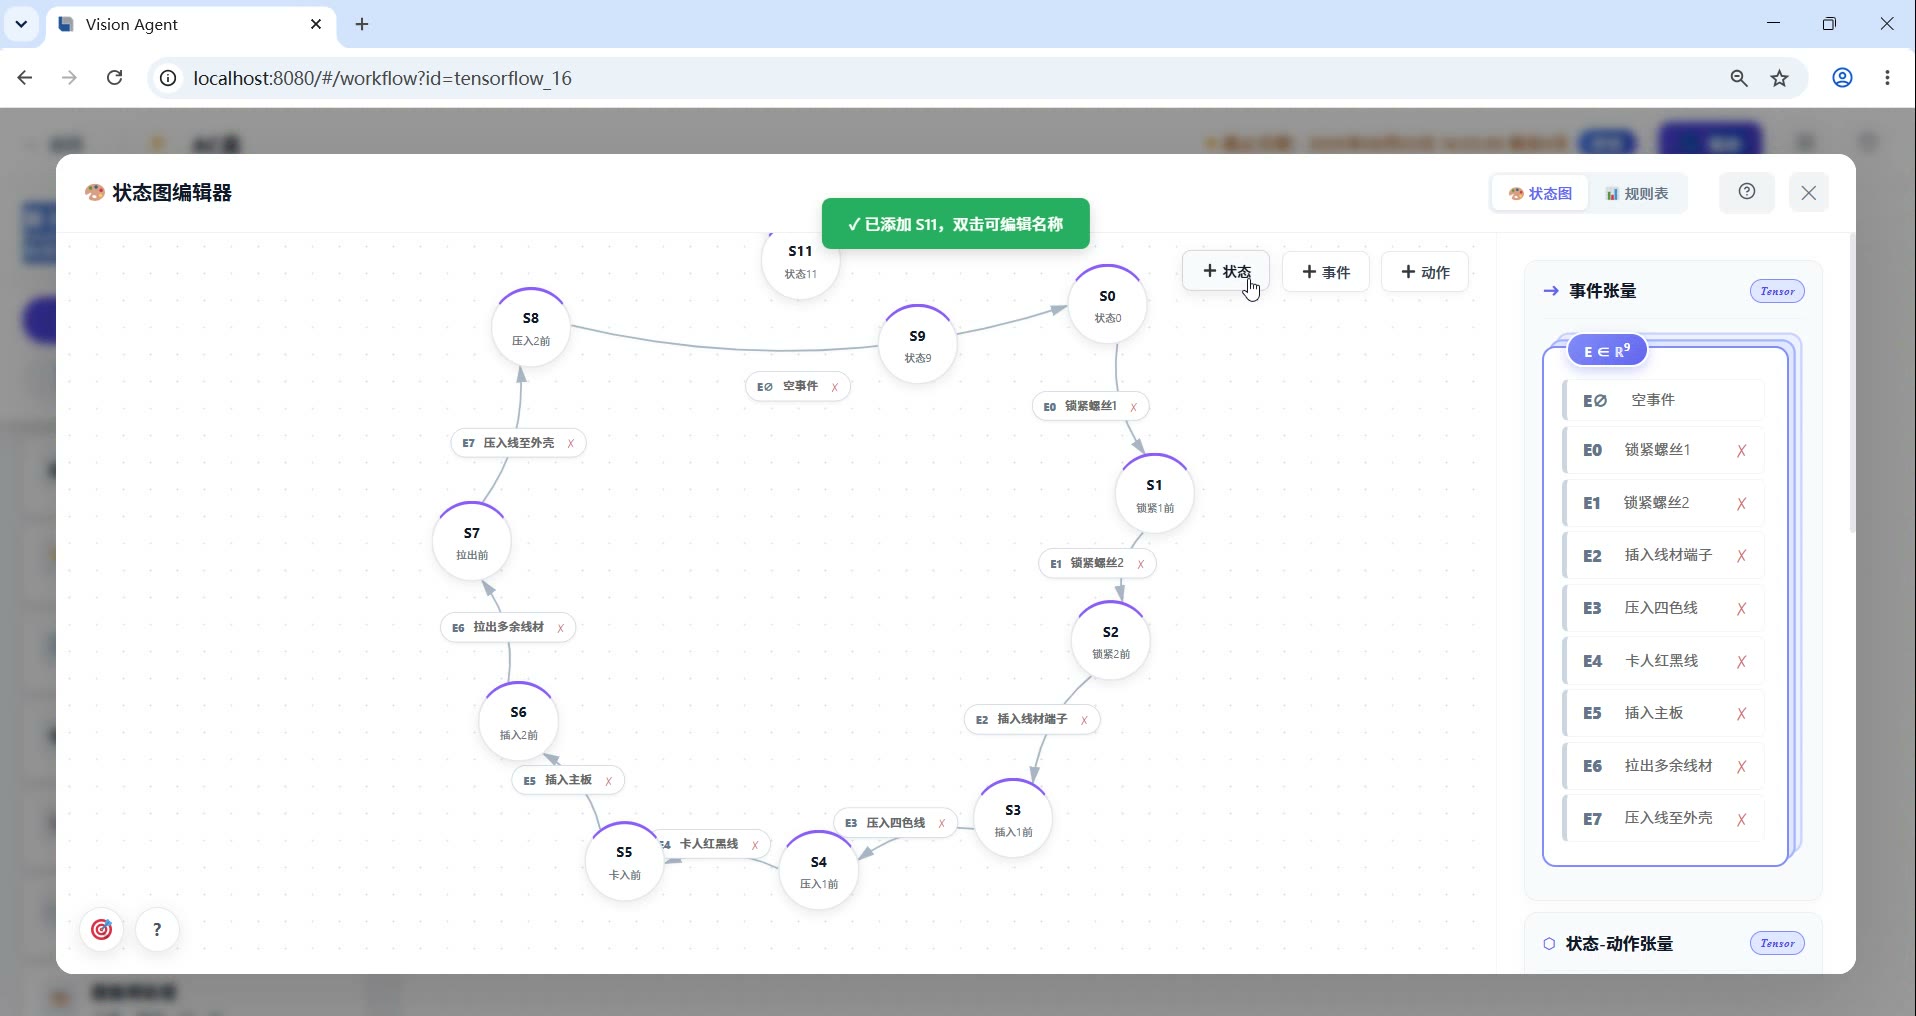Click the editor dialog's vertical scrollbar
This screenshot has height=1016, width=1916.
click(x=1852, y=382)
